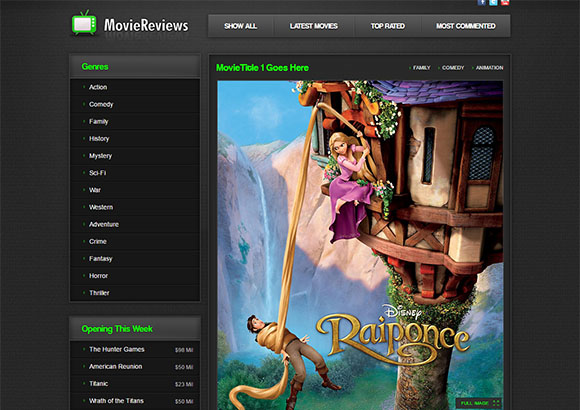This screenshot has width=580, height=410.
Task: Click the $98 Mil value for Hunter Games
Action: (184, 350)
